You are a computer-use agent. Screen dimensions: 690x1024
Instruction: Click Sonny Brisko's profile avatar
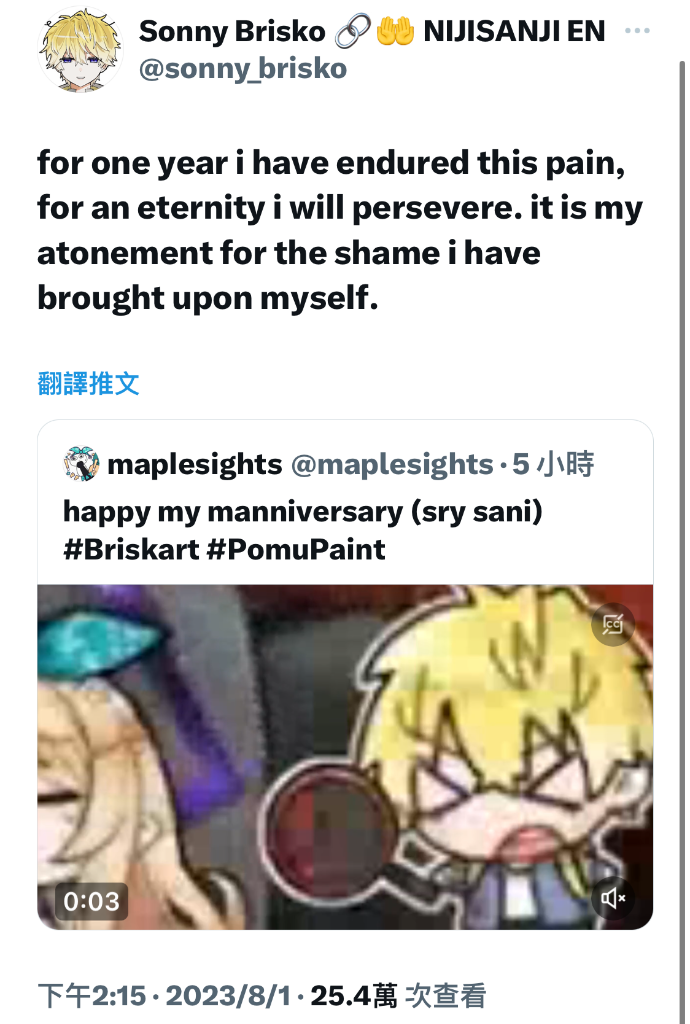pos(80,50)
